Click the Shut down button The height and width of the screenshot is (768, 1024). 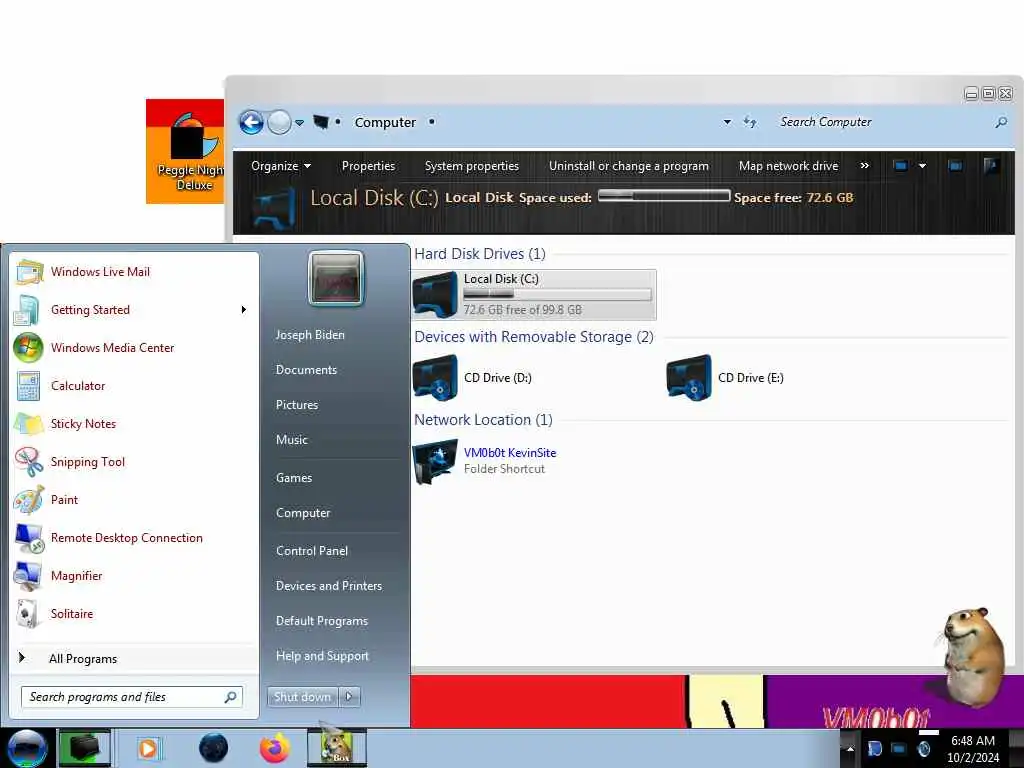302,697
